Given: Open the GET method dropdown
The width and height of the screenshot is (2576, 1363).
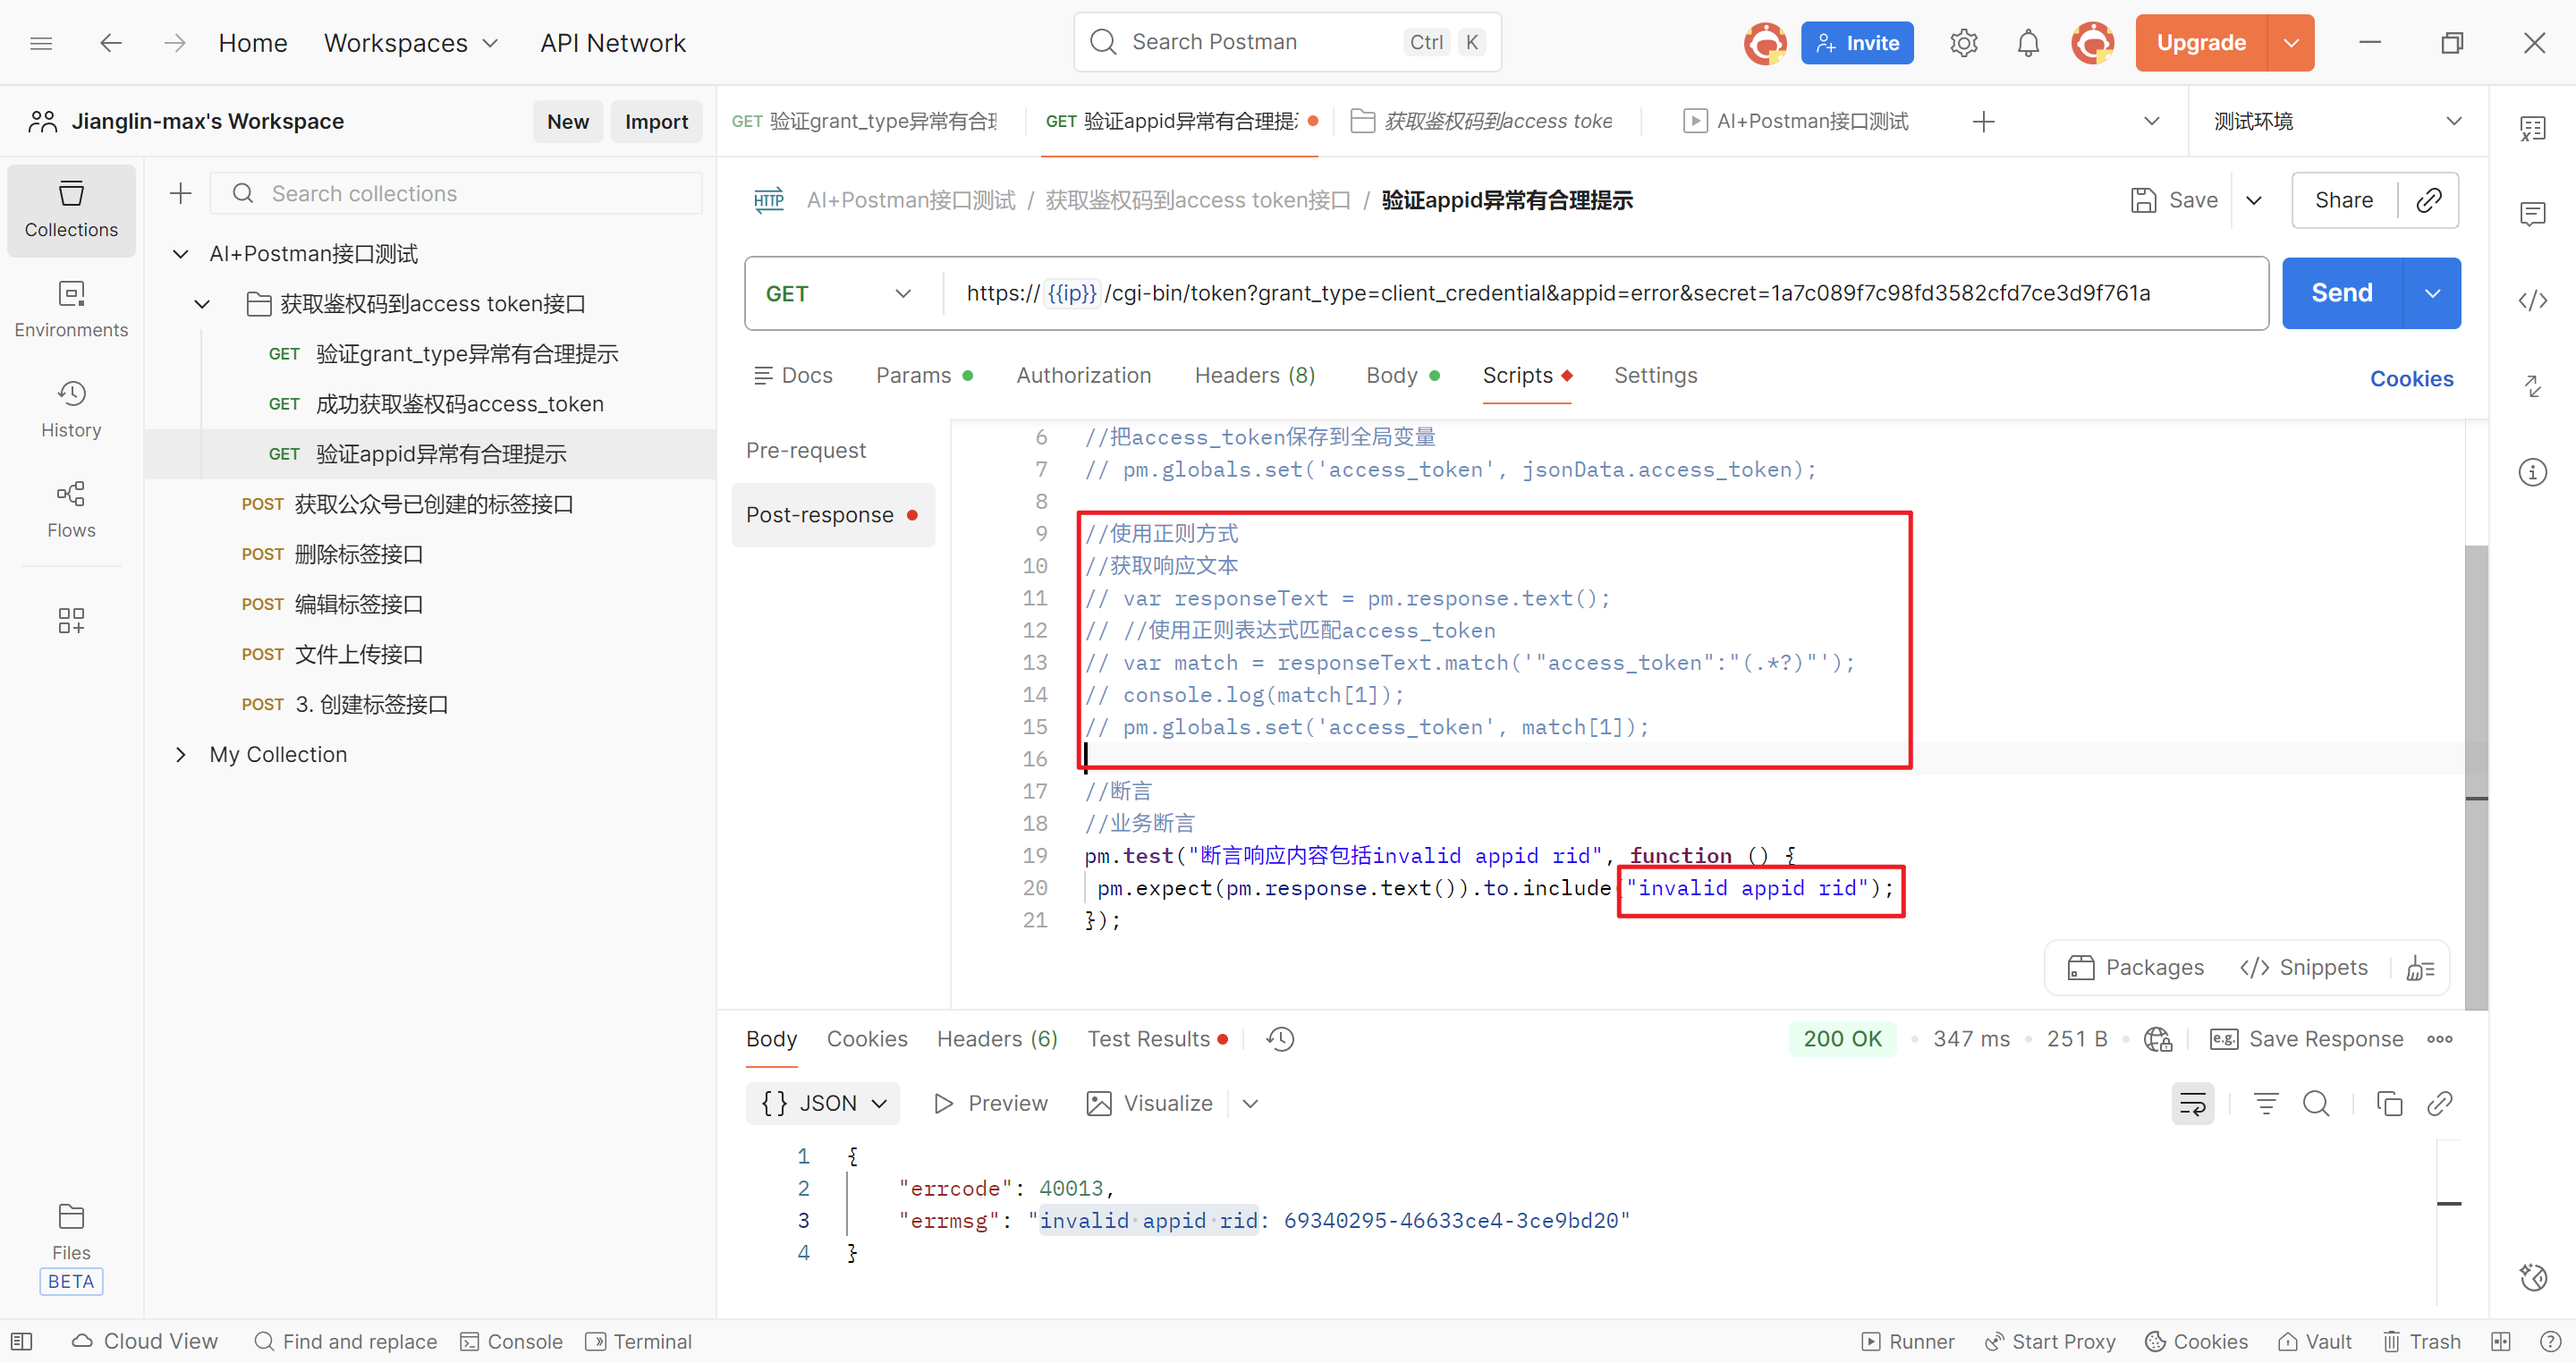Looking at the screenshot, I should tap(839, 293).
